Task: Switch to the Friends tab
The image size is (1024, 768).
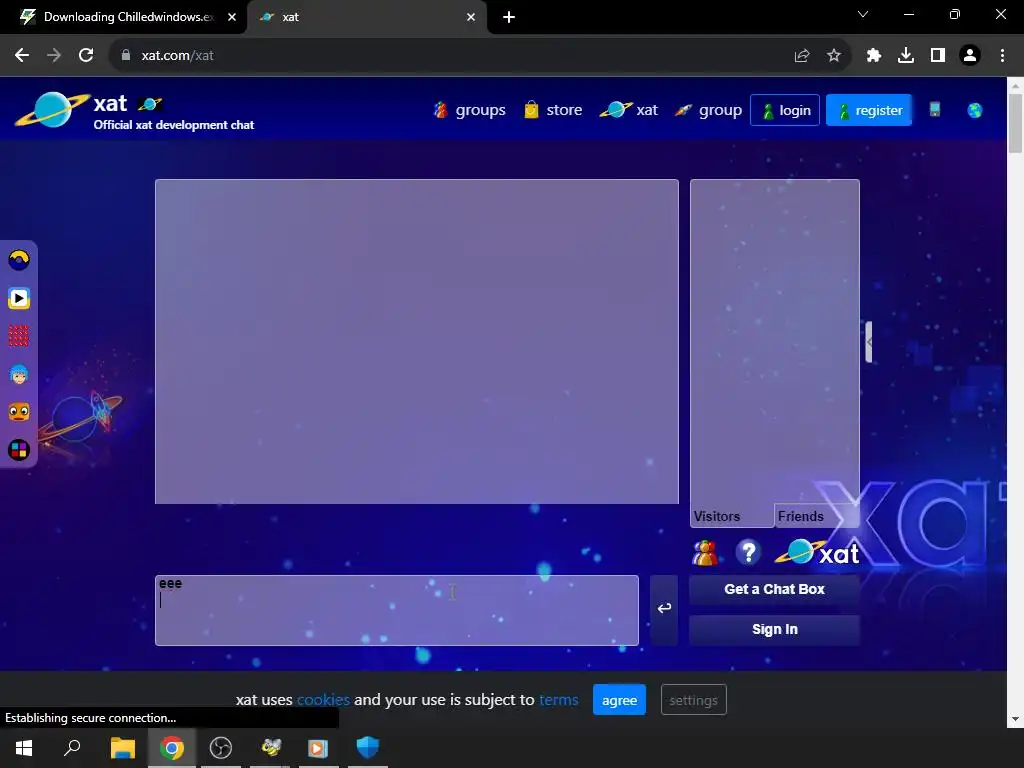Action: (816, 516)
